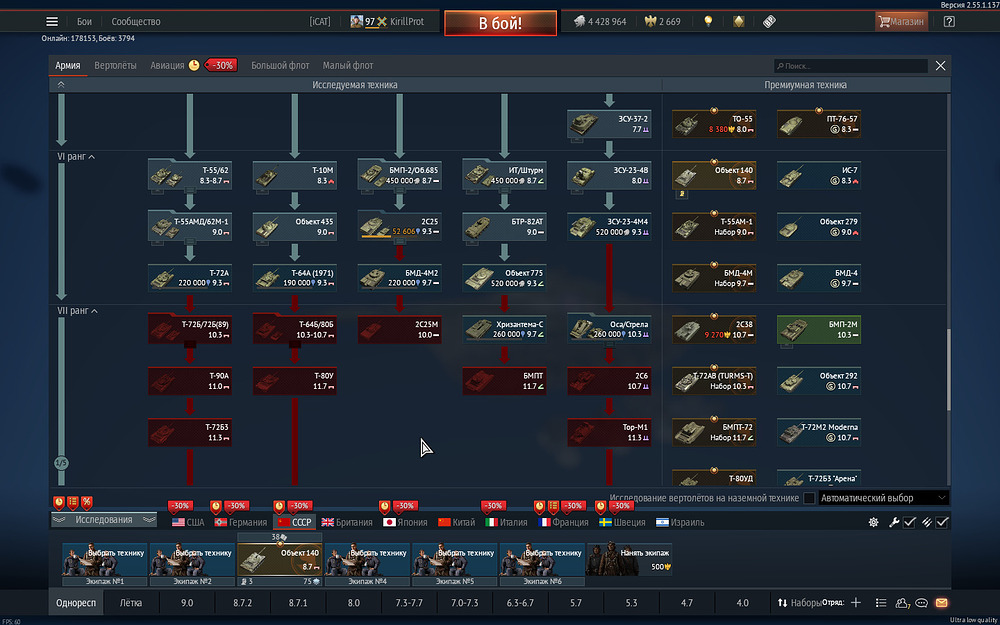Toggle the auto-ammo checkbox beside bullets

[942, 522]
